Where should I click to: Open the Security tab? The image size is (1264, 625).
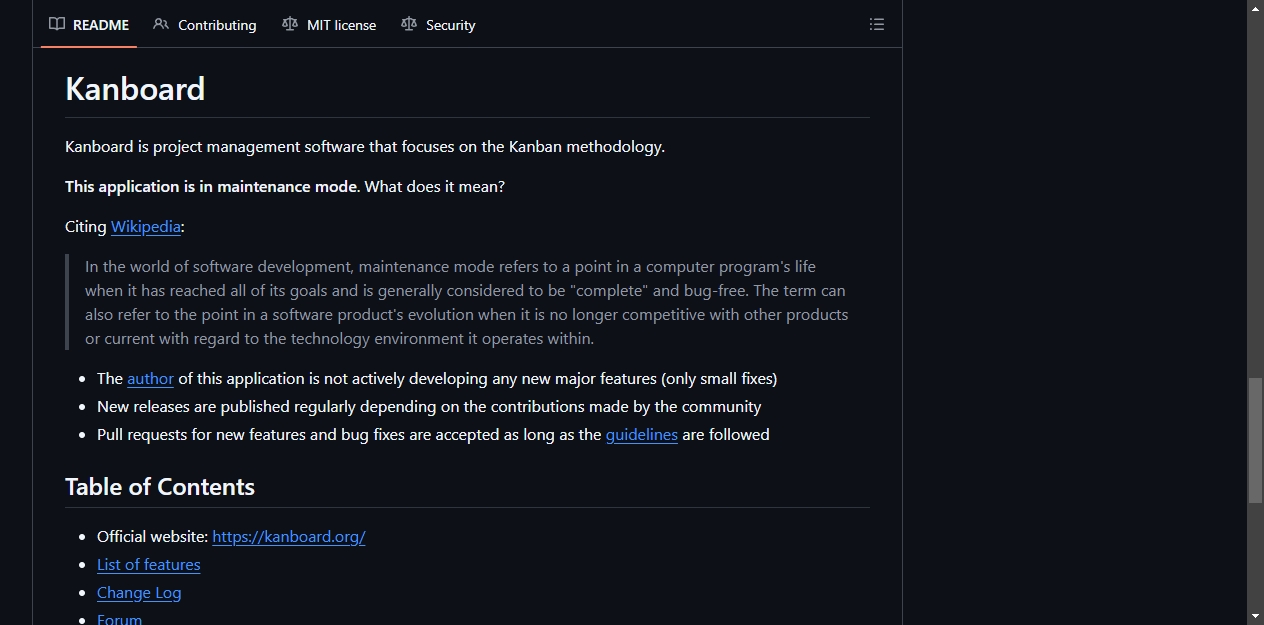point(438,25)
